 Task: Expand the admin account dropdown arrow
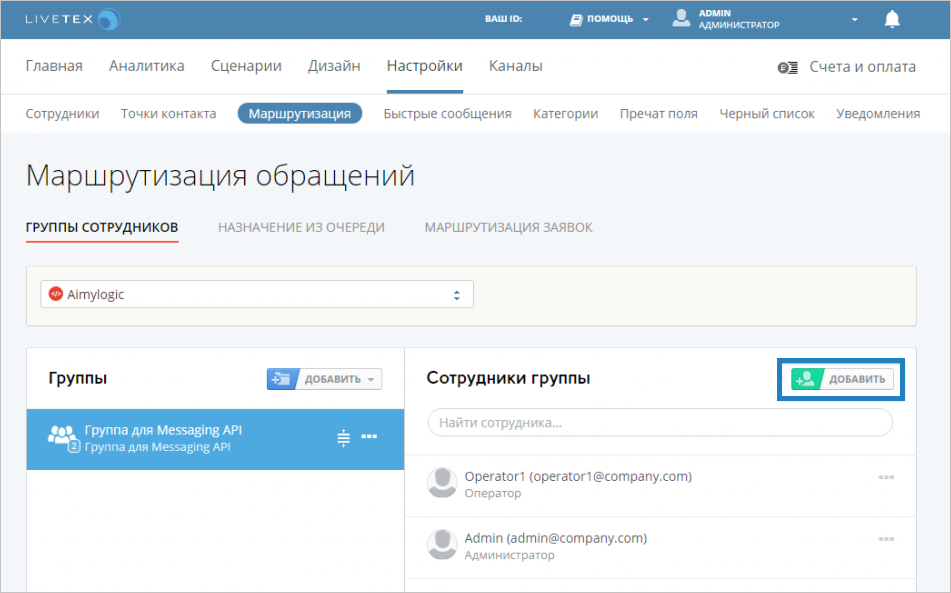854,19
